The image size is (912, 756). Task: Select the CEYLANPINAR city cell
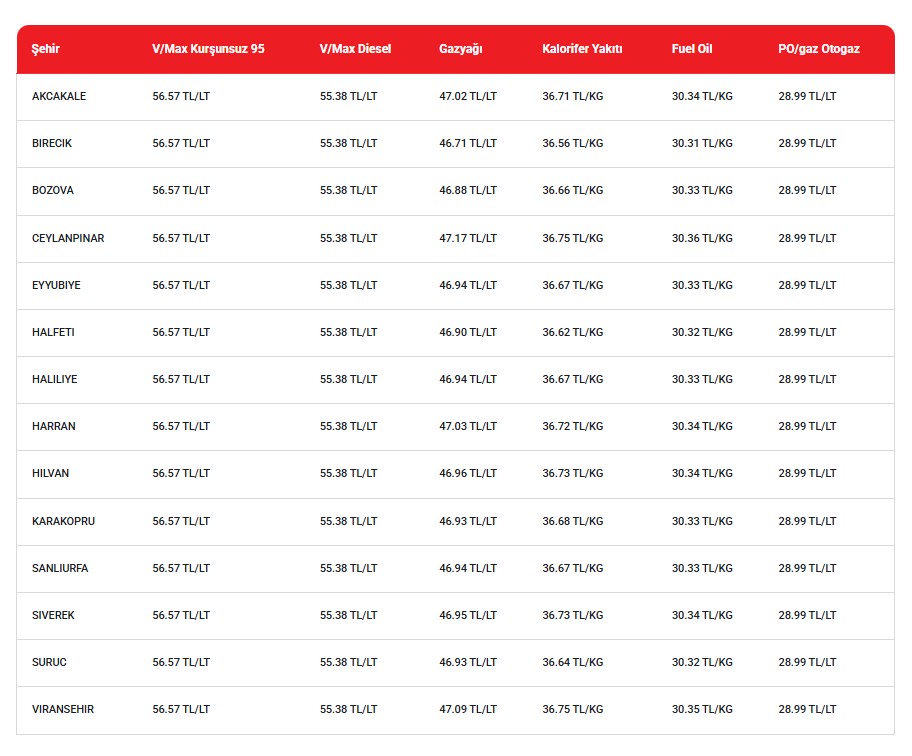tap(68, 238)
